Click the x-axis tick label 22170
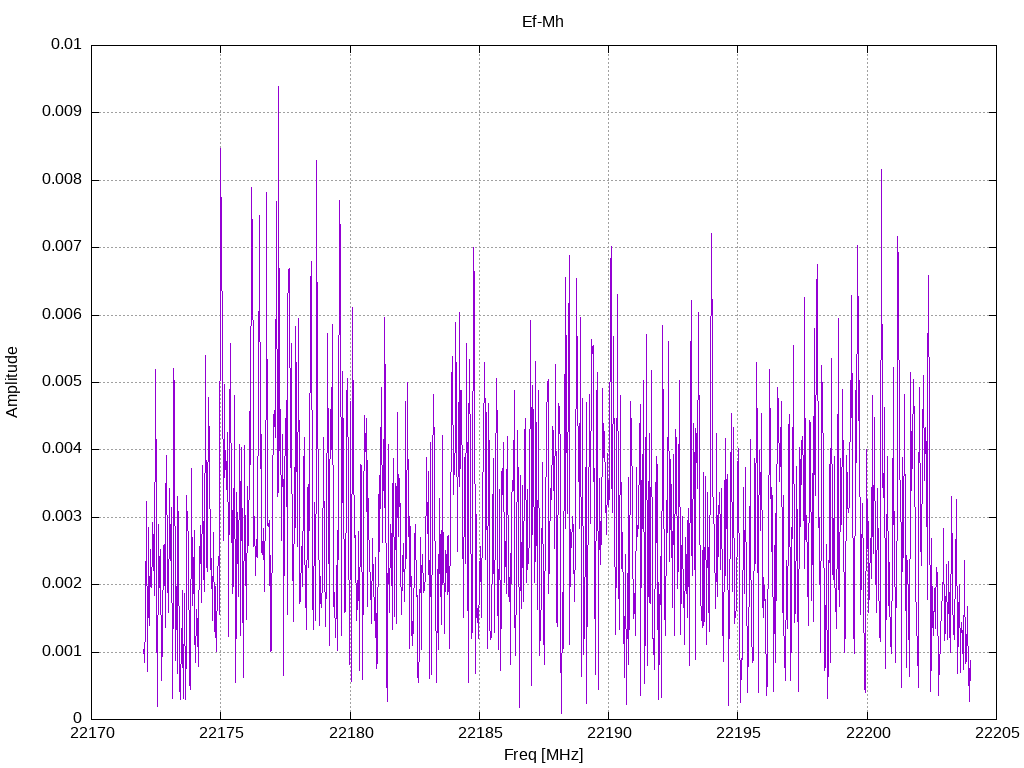Viewport: 1024px width, 768px height. coord(92,733)
